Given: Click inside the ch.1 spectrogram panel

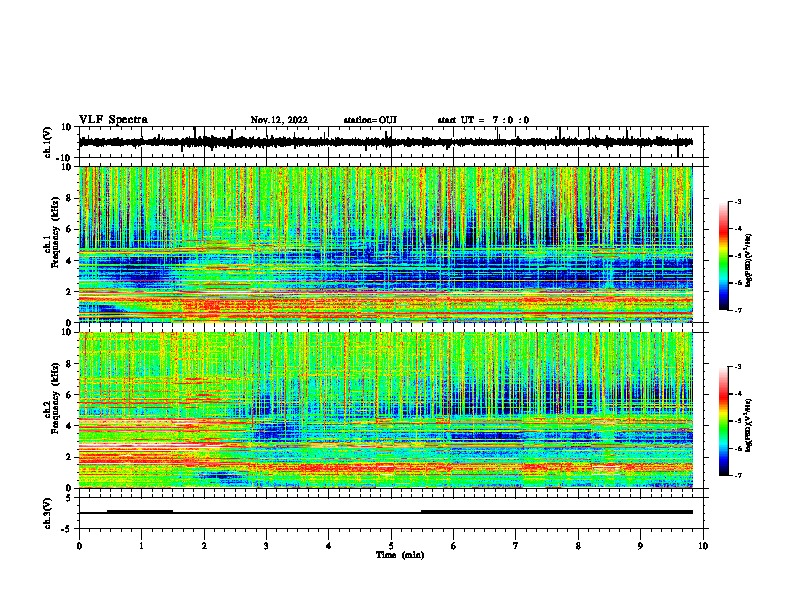Looking at the screenshot, I should pos(386,244).
